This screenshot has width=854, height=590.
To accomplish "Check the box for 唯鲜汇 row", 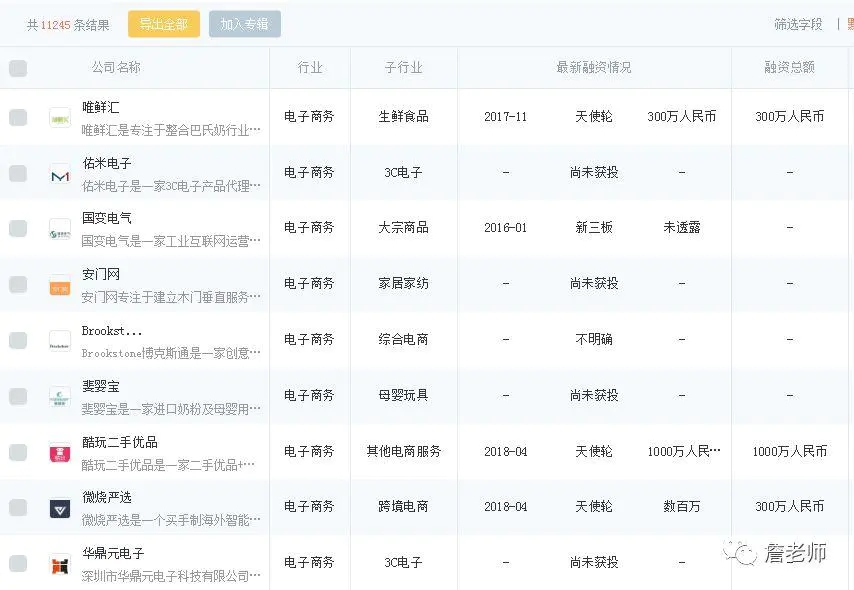I will (18, 117).
